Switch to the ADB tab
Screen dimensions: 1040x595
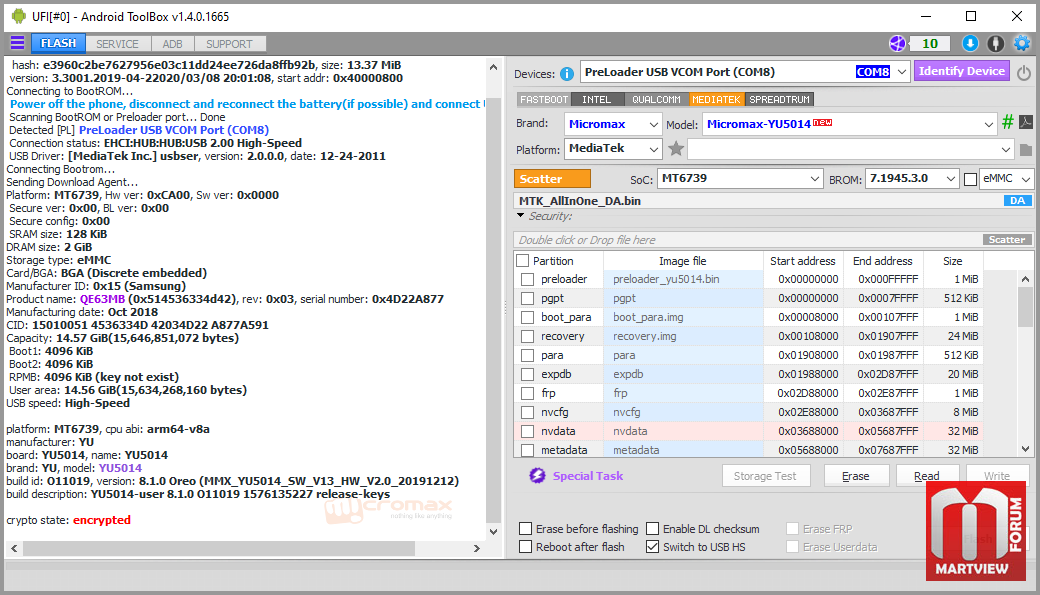[172, 44]
